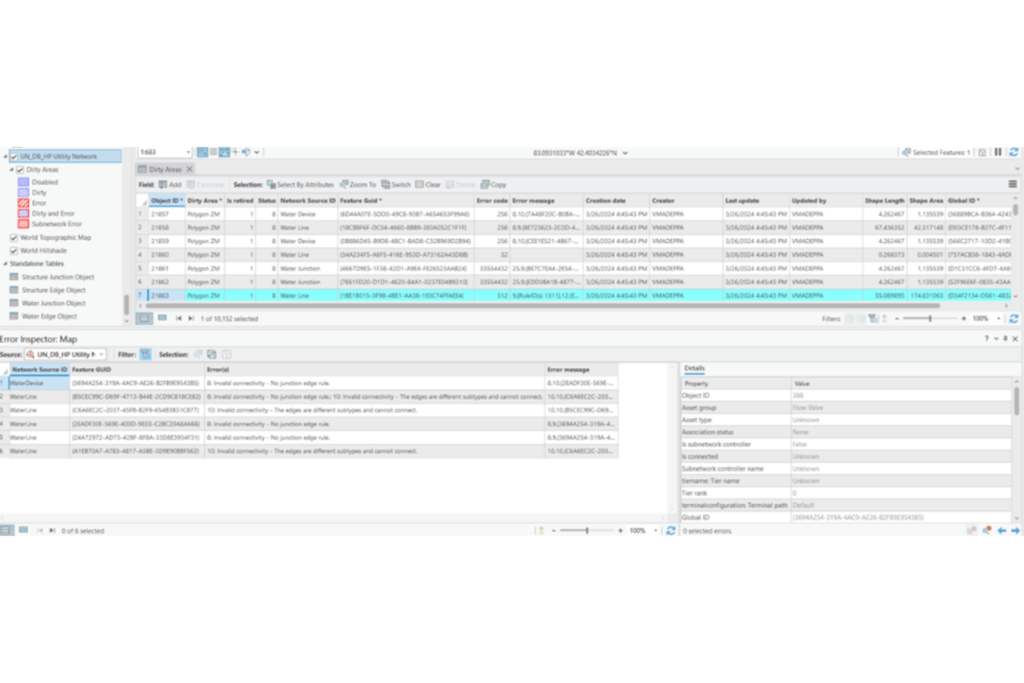Open the map scale dropdown
This screenshot has width=1024, height=683.
187,152
